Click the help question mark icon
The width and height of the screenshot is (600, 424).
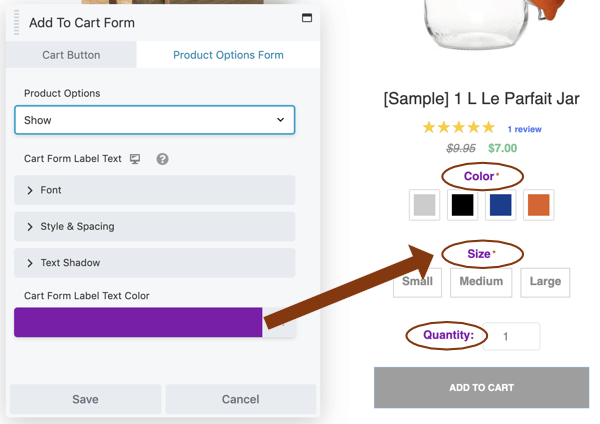tap(162, 159)
